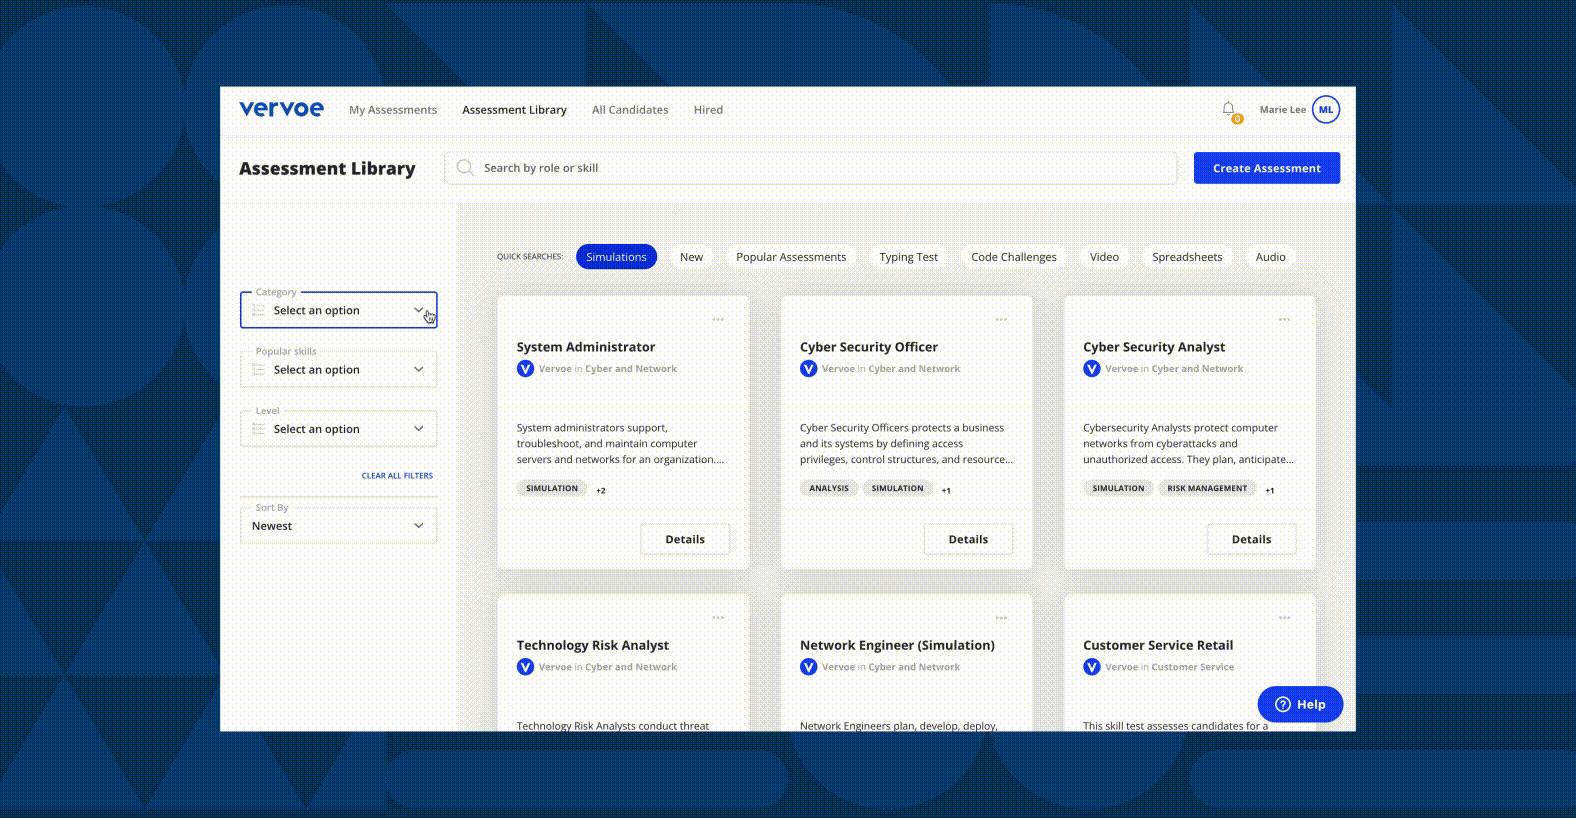Focus the Search by role or skill field
Viewport: 1576px width, 818px height.
(811, 168)
